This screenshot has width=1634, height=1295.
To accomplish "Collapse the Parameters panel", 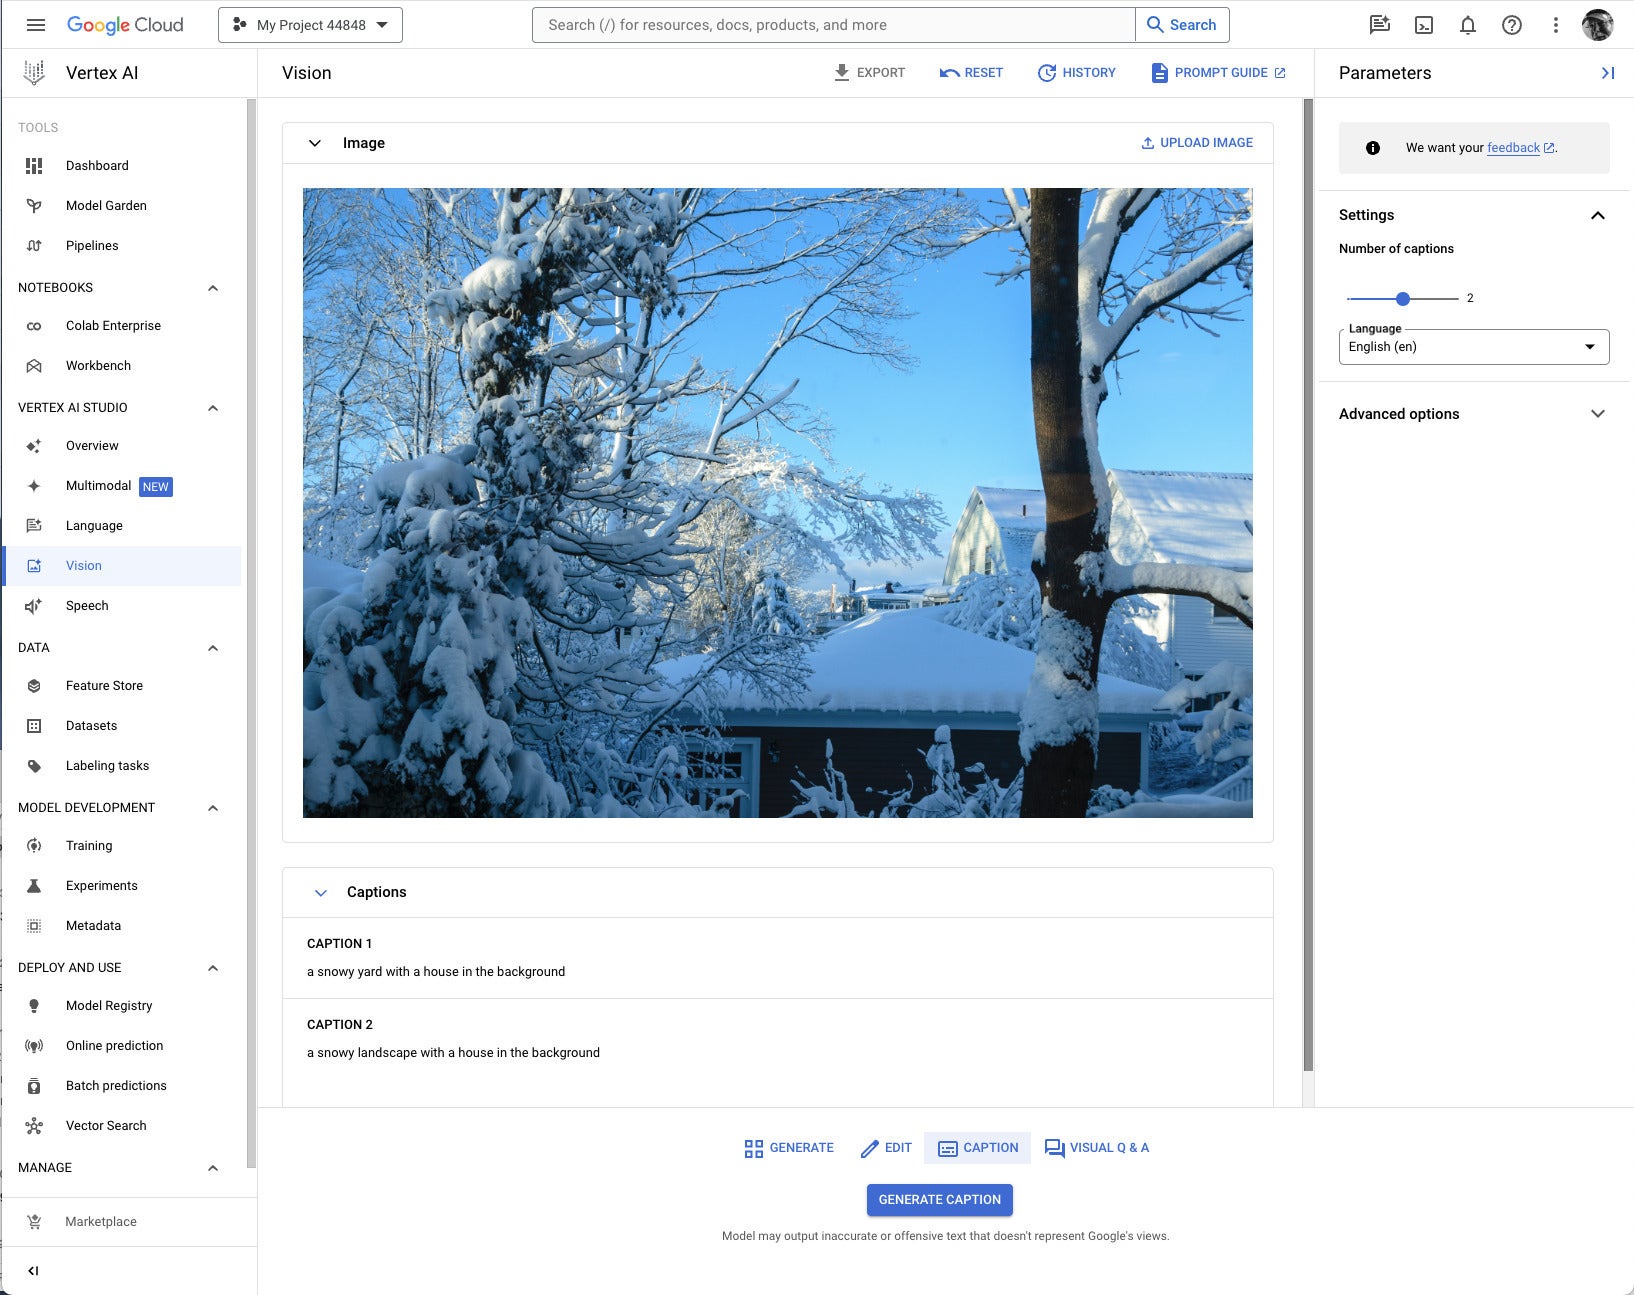I will tap(1607, 73).
